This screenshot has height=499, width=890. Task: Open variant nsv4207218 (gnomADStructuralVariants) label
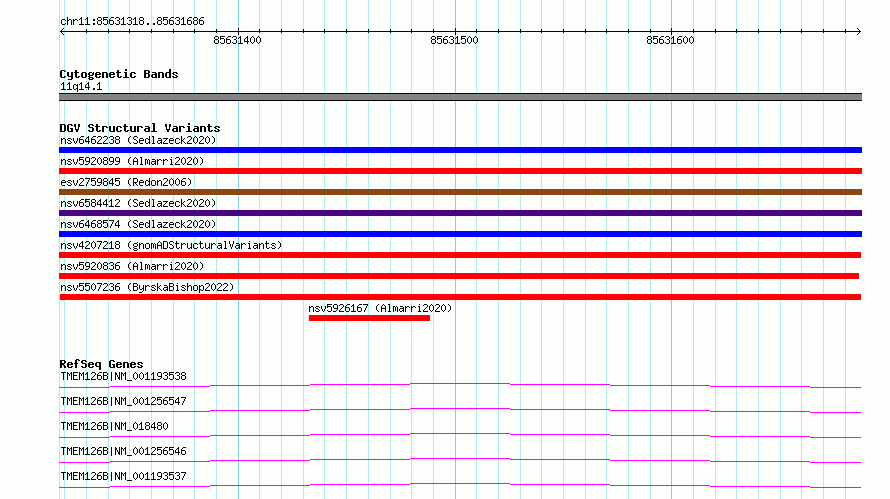click(171, 245)
